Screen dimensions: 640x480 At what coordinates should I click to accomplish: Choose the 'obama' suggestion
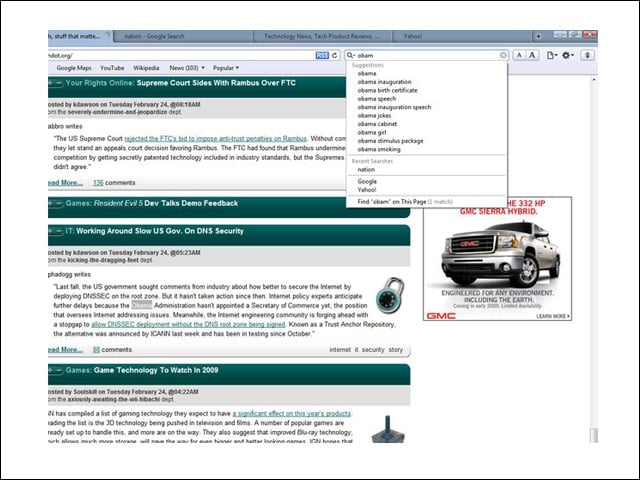(427, 73)
